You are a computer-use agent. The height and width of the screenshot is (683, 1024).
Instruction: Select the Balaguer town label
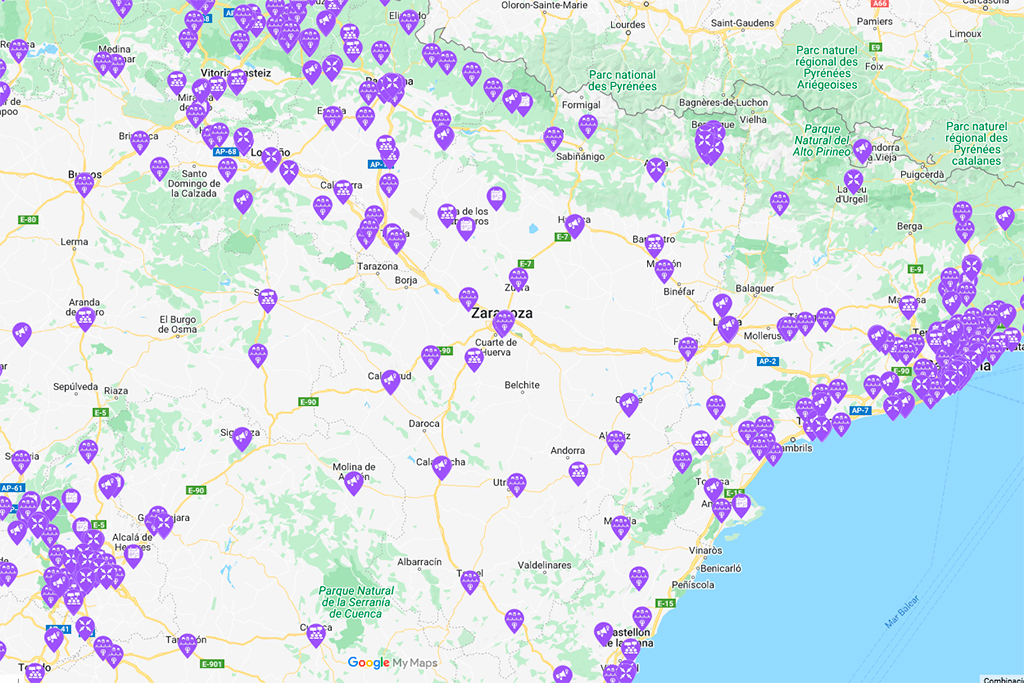click(755, 289)
